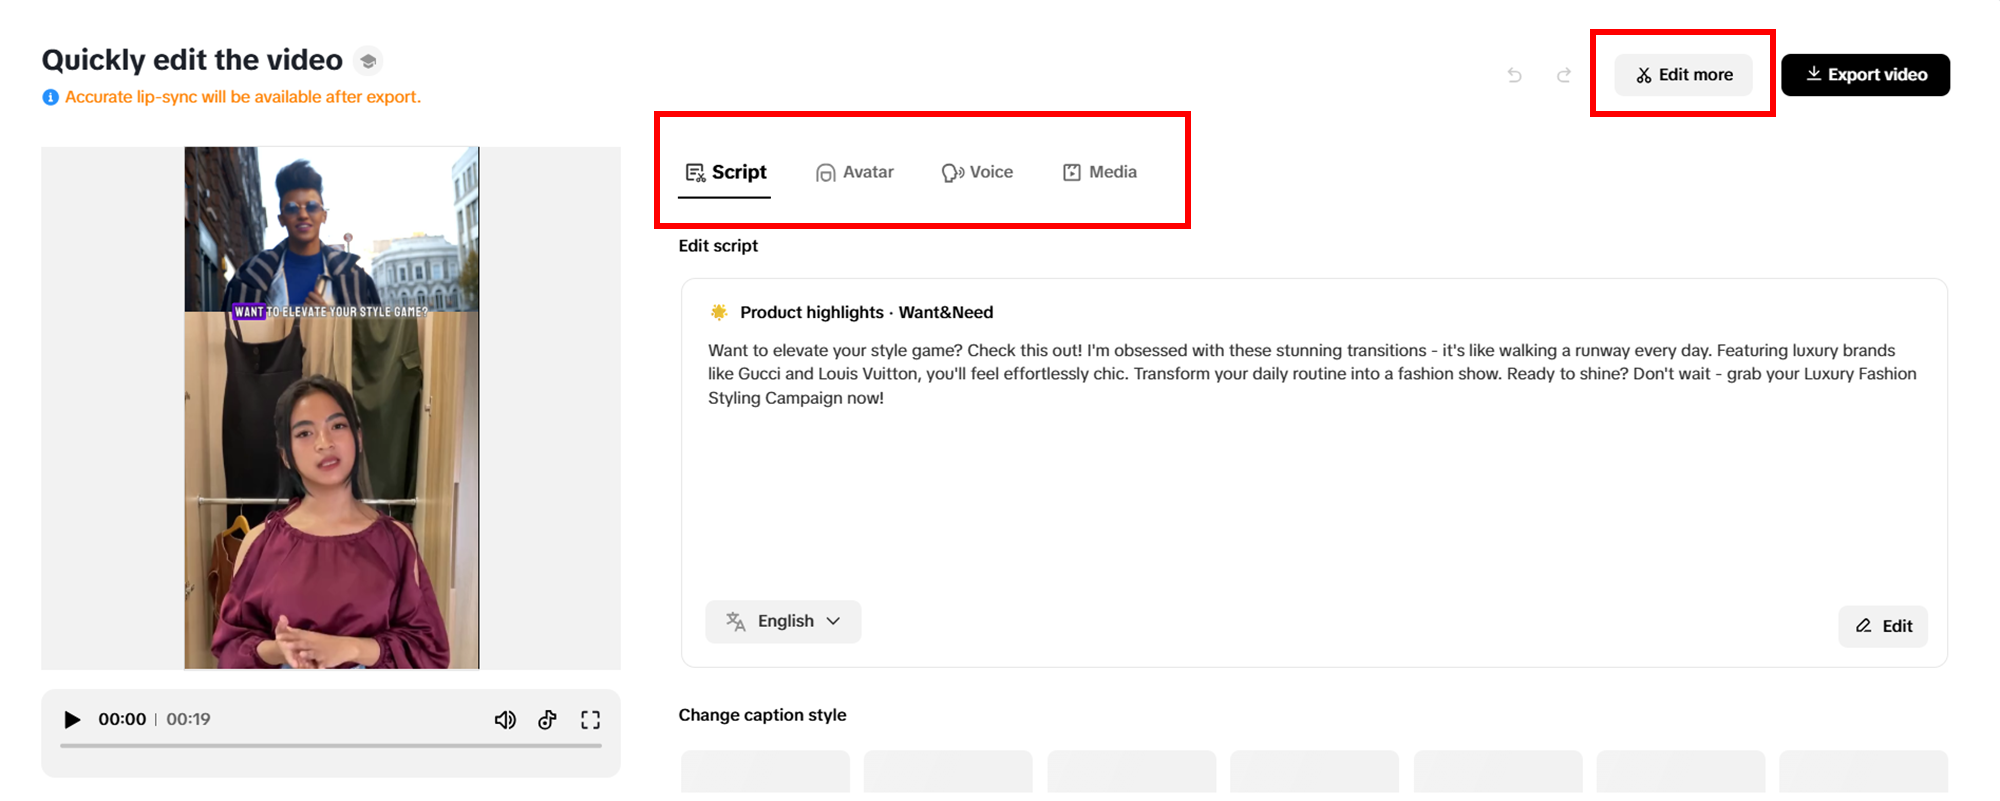
Task: Click the tutorial icon beside the title
Action: pyautogui.click(x=368, y=61)
